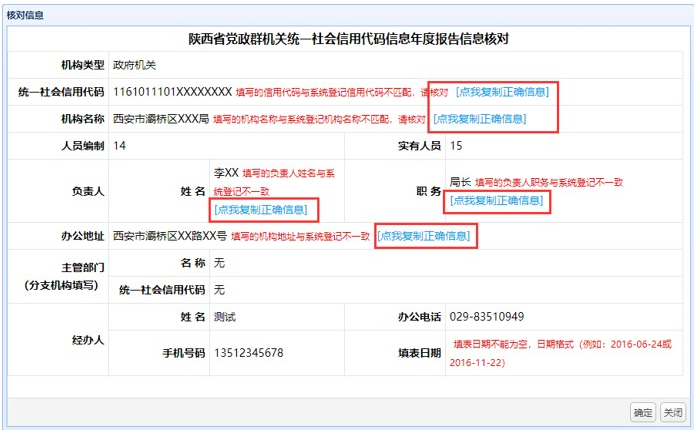The width and height of the screenshot is (695, 430).
Task: Click copy-correct-info link under 负责人 姓名
Action: click(260, 210)
